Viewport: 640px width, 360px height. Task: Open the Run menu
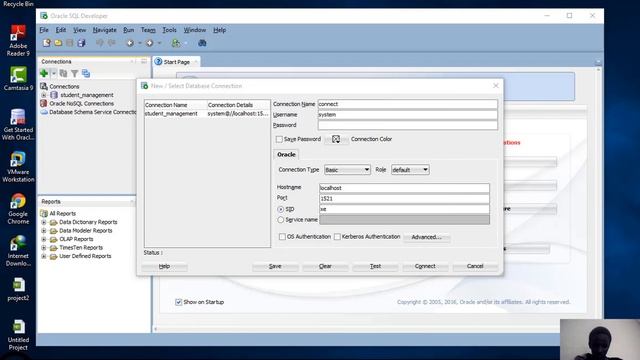[129, 30]
